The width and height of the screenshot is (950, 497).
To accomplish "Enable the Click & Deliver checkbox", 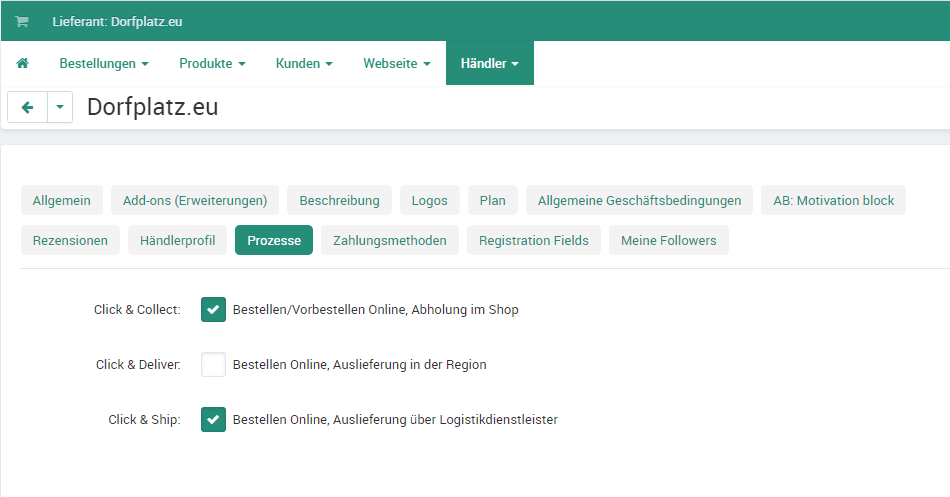I will click(213, 365).
